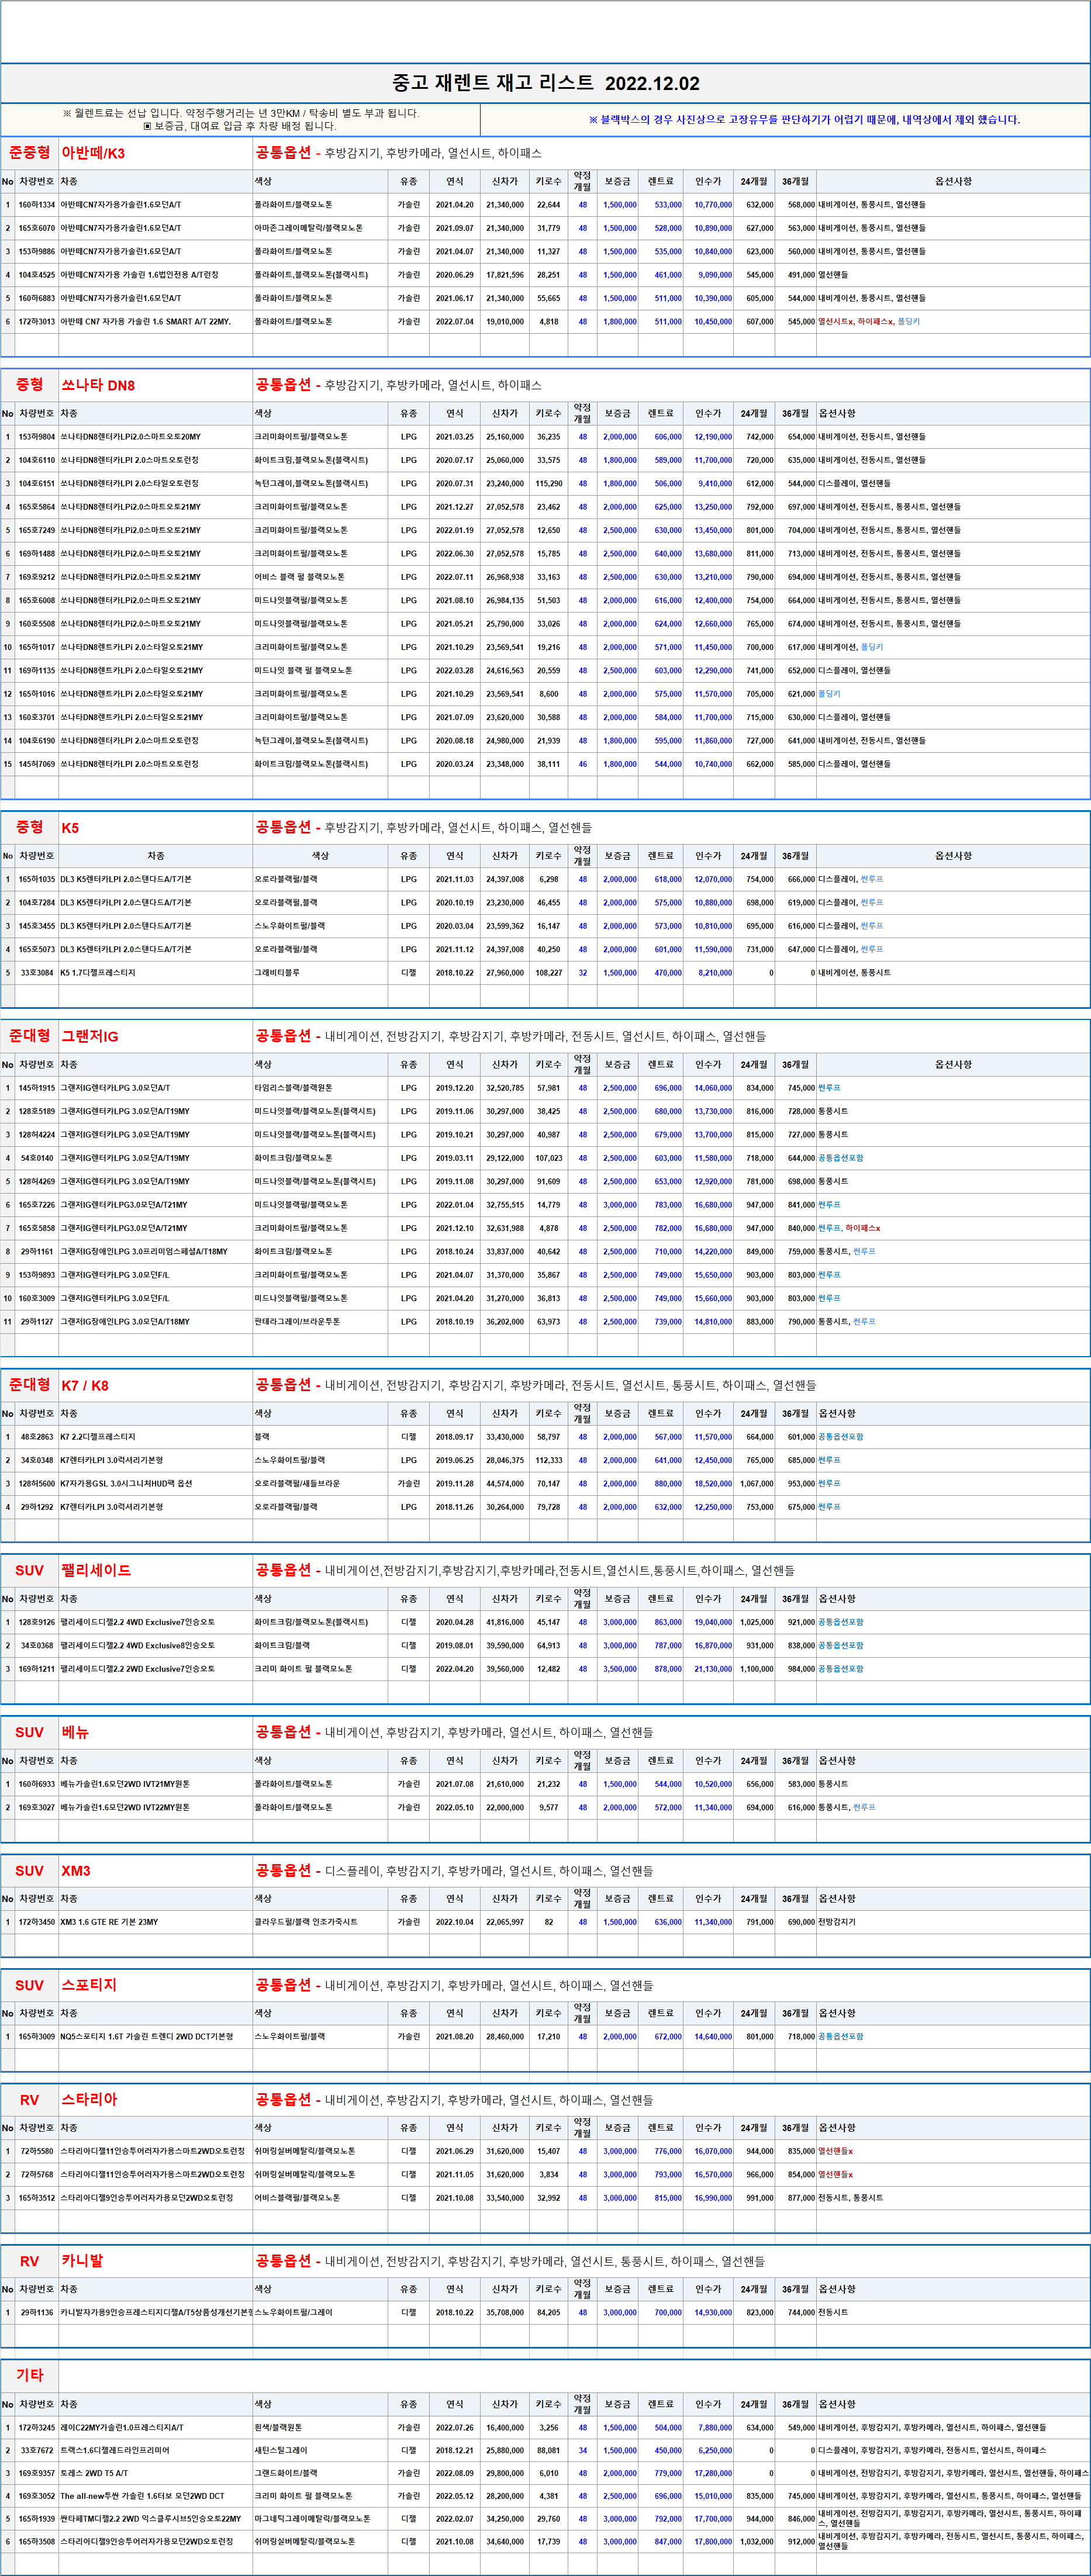The width and height of the screenshot is (1091, 2576).
Task: Click the 아반떼/K3 section heading
Action: pyautogui.click(x=93, y=153)
